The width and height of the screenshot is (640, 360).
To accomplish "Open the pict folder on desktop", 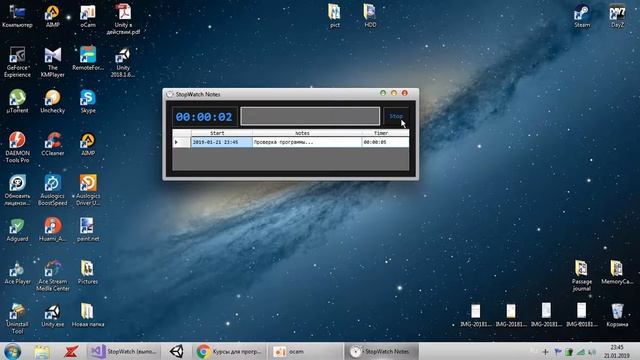I will 334,16.
